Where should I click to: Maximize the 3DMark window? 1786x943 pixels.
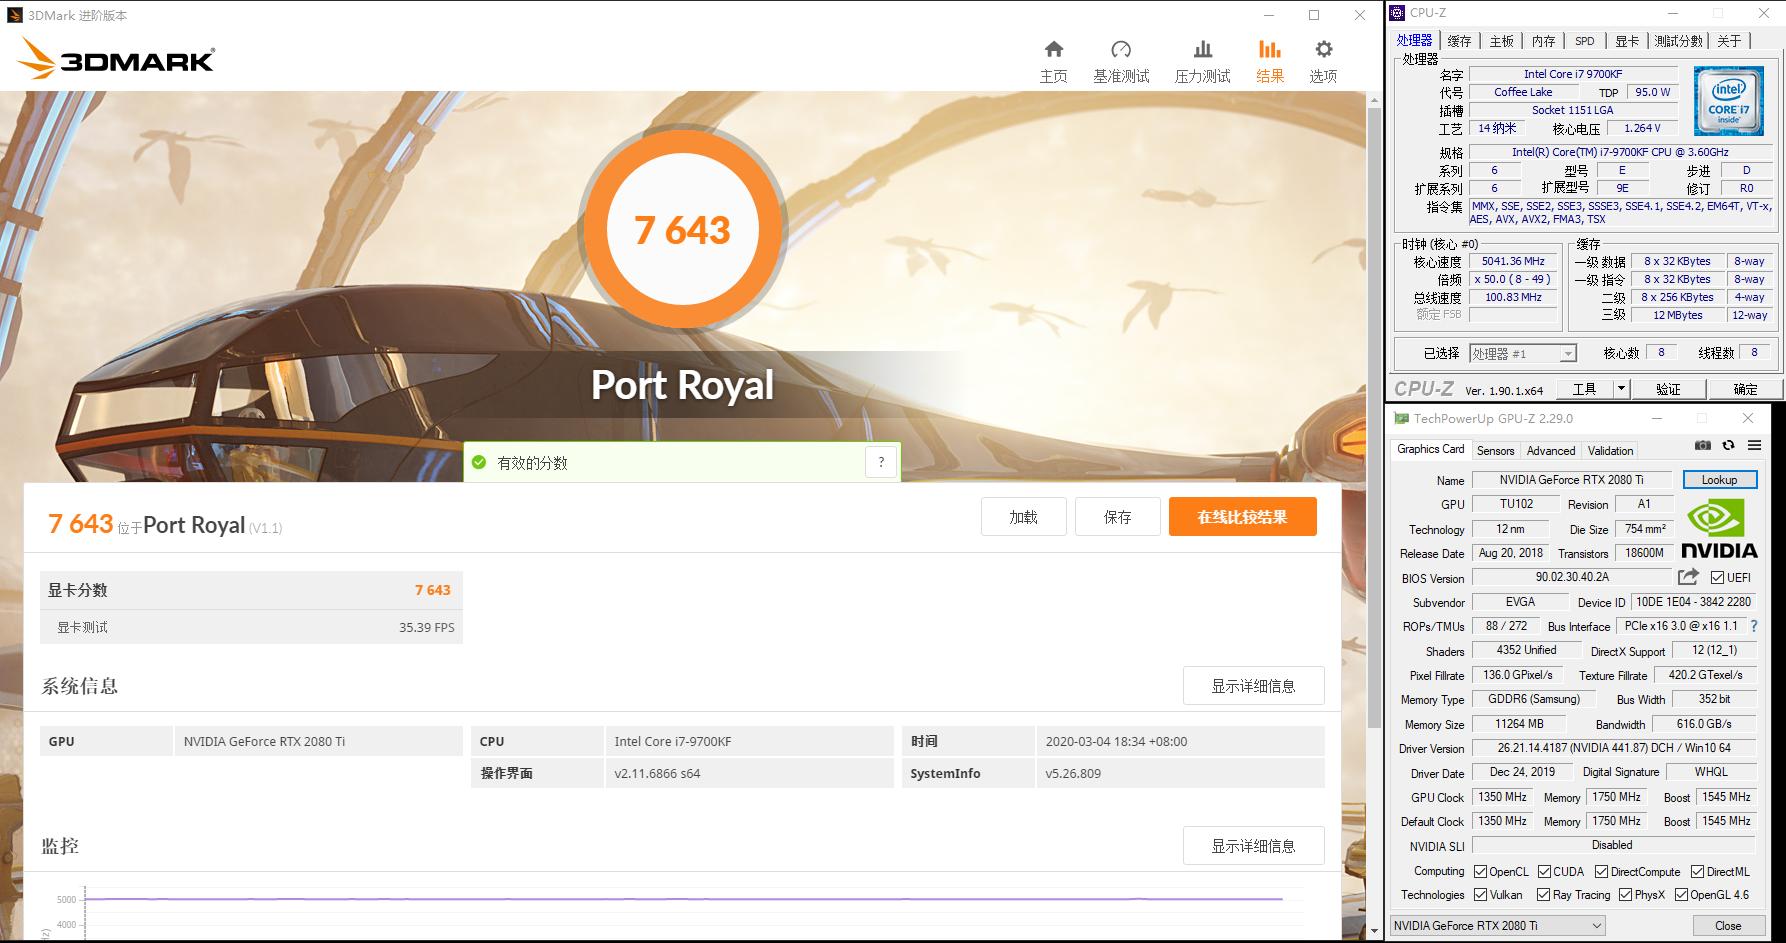pos(1314,15)
